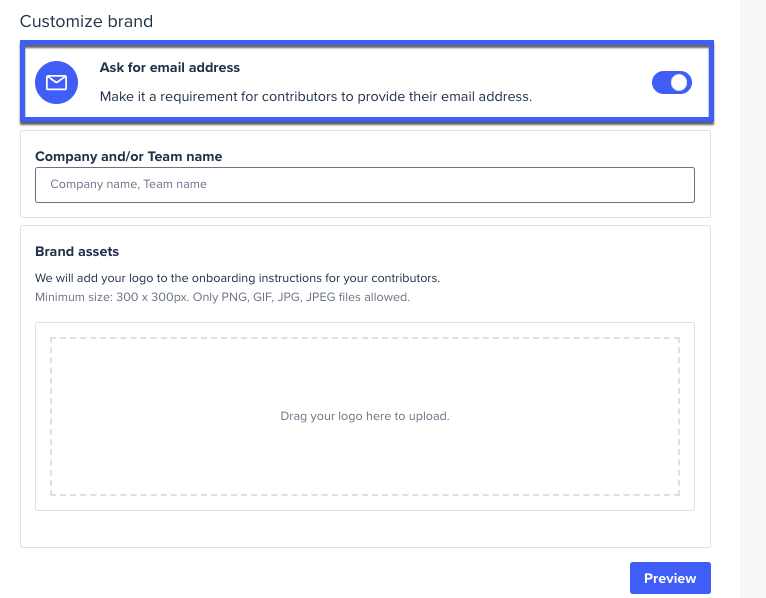The height and width of the screenshot is (598, 766).
Task: Click empty space left of Preview button
Action: [x=322, y=578]
